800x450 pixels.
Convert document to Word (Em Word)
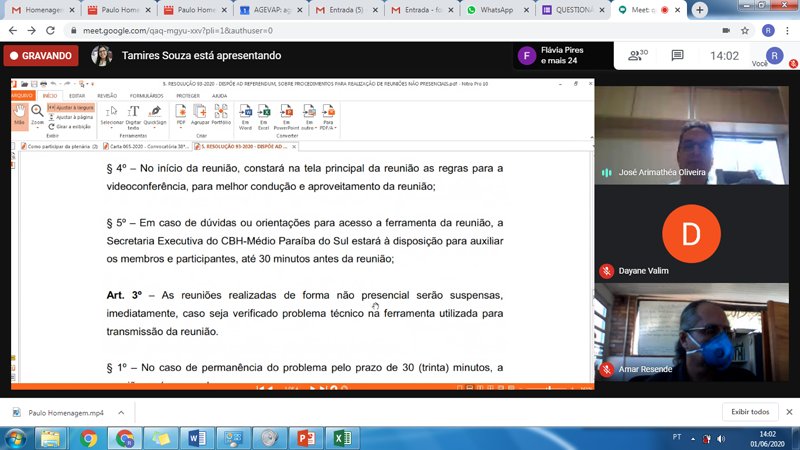[x=245, y=117]
